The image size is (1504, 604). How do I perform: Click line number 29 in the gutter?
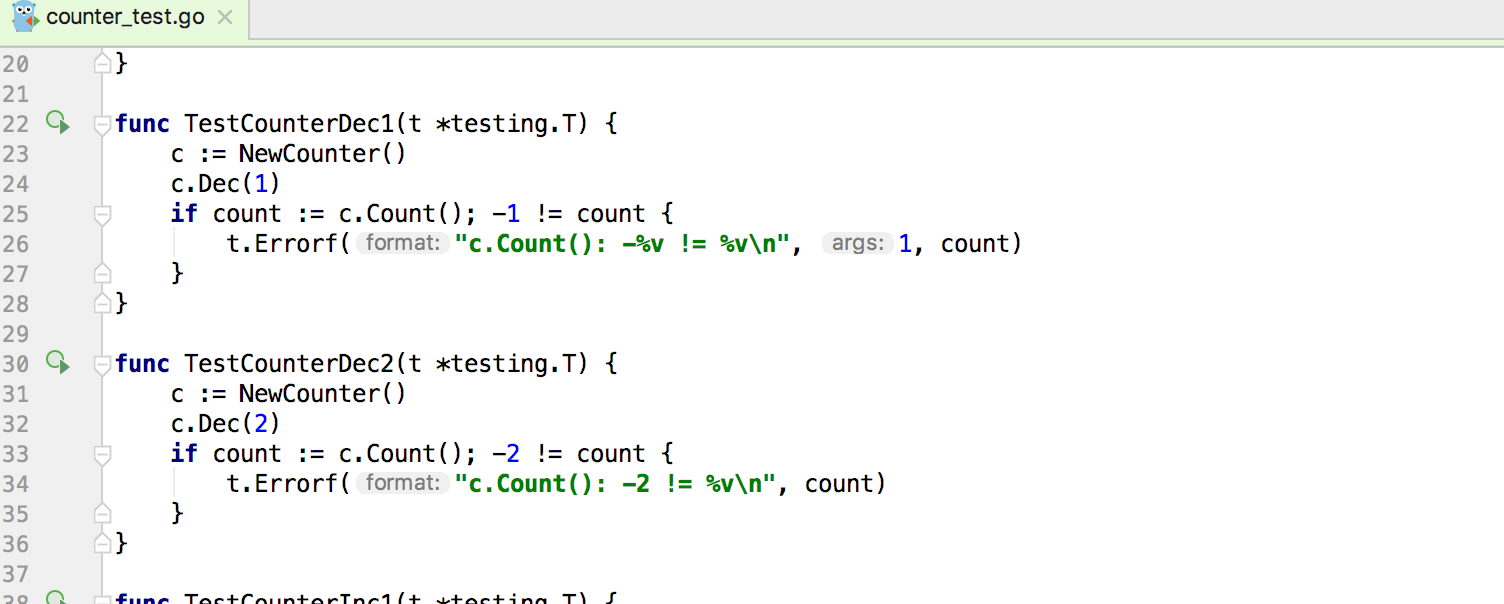[15, 334]
